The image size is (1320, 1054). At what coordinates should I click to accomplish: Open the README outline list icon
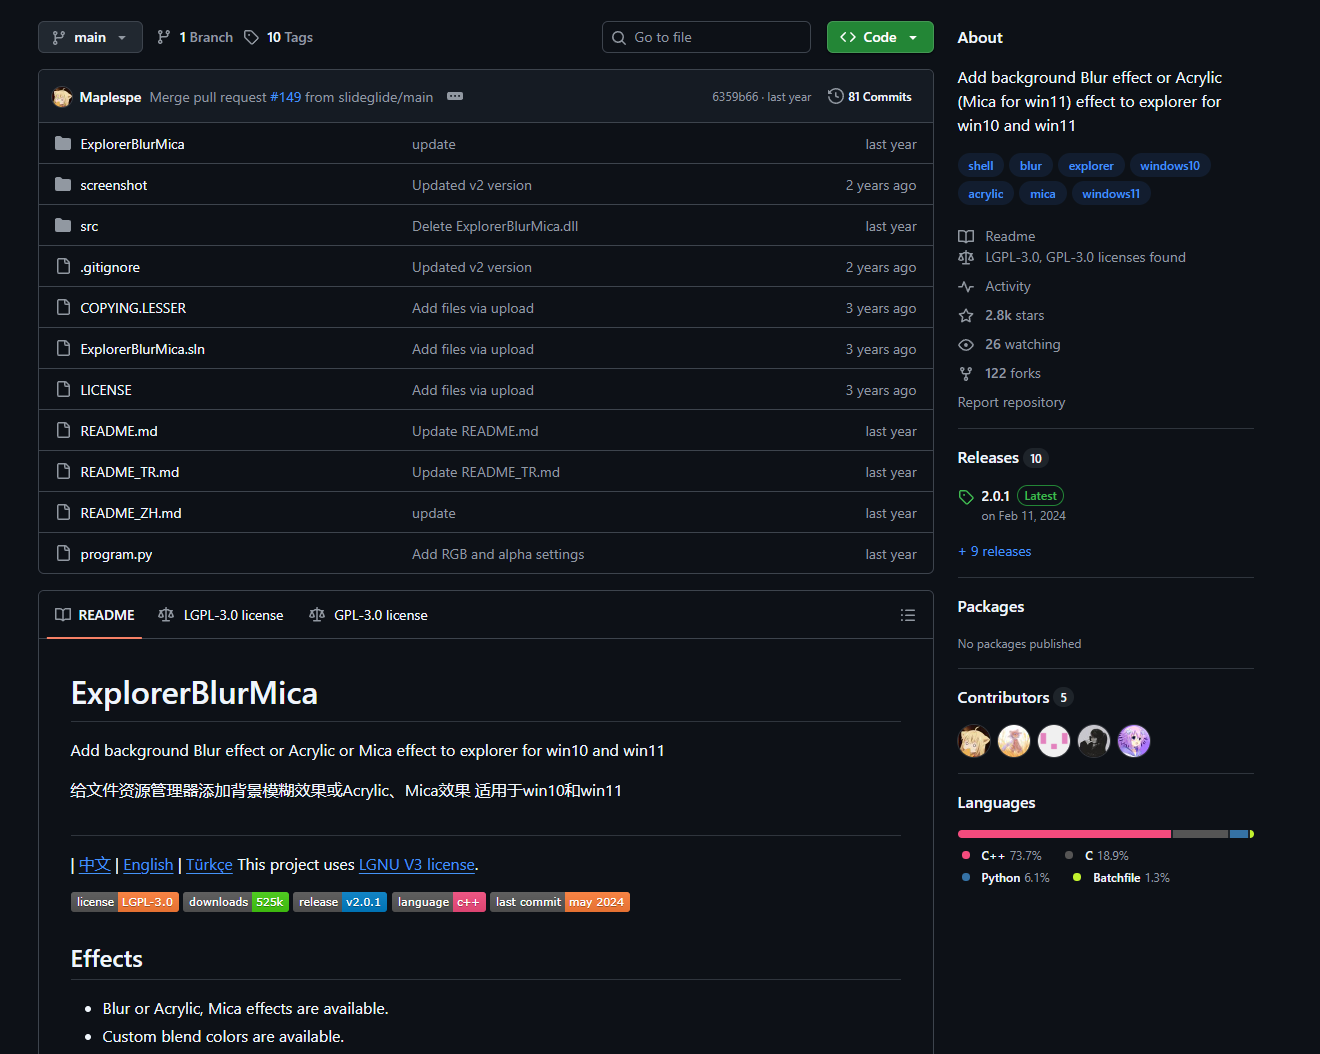click(908, 615)
